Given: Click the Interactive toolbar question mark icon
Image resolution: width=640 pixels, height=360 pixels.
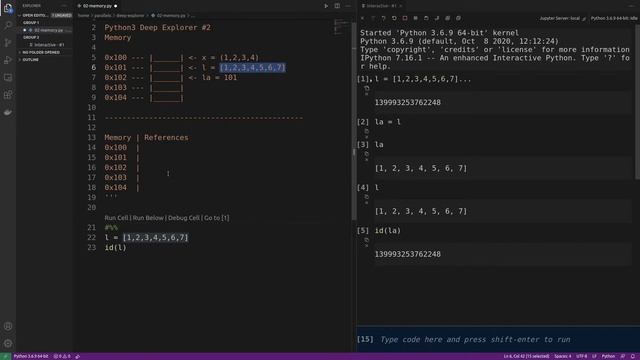Looking at the screenshot, I should (x=383, y=18).
